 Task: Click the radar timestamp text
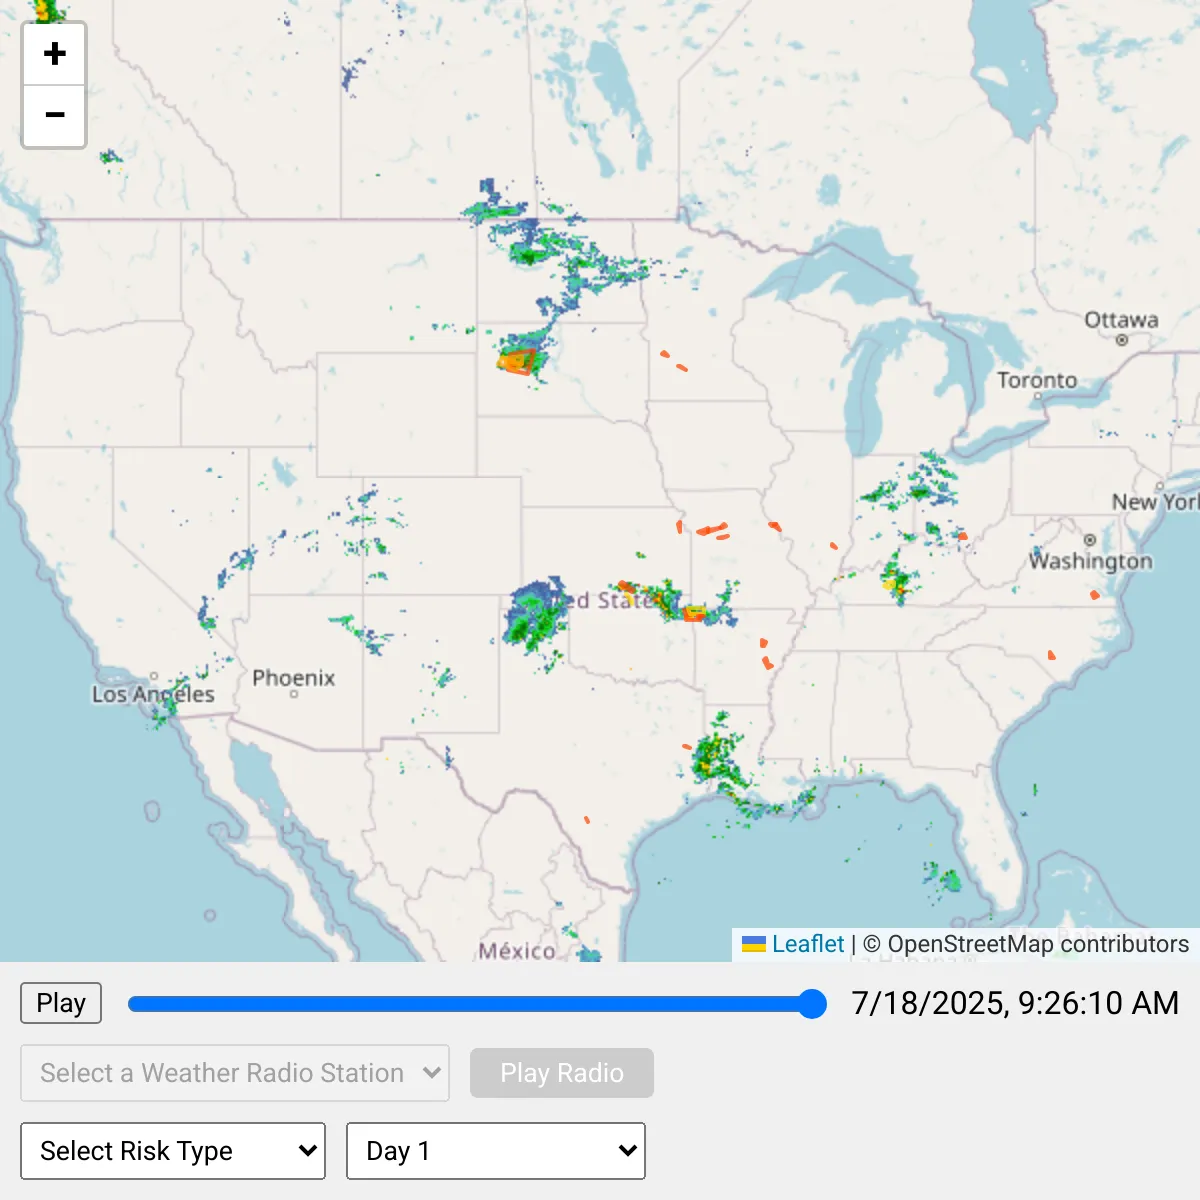[1014, 1003]
